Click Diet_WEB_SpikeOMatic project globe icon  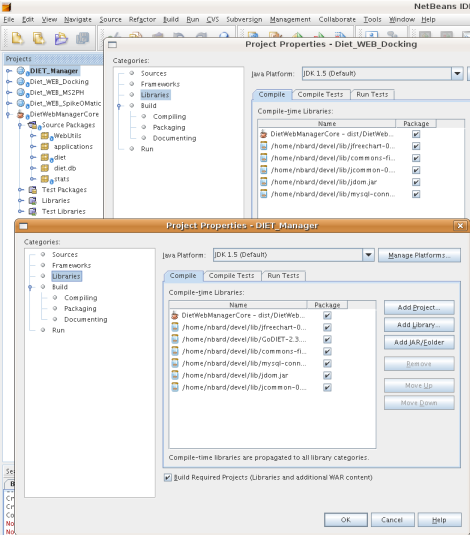pyautogui.click(x=21, y=103)
